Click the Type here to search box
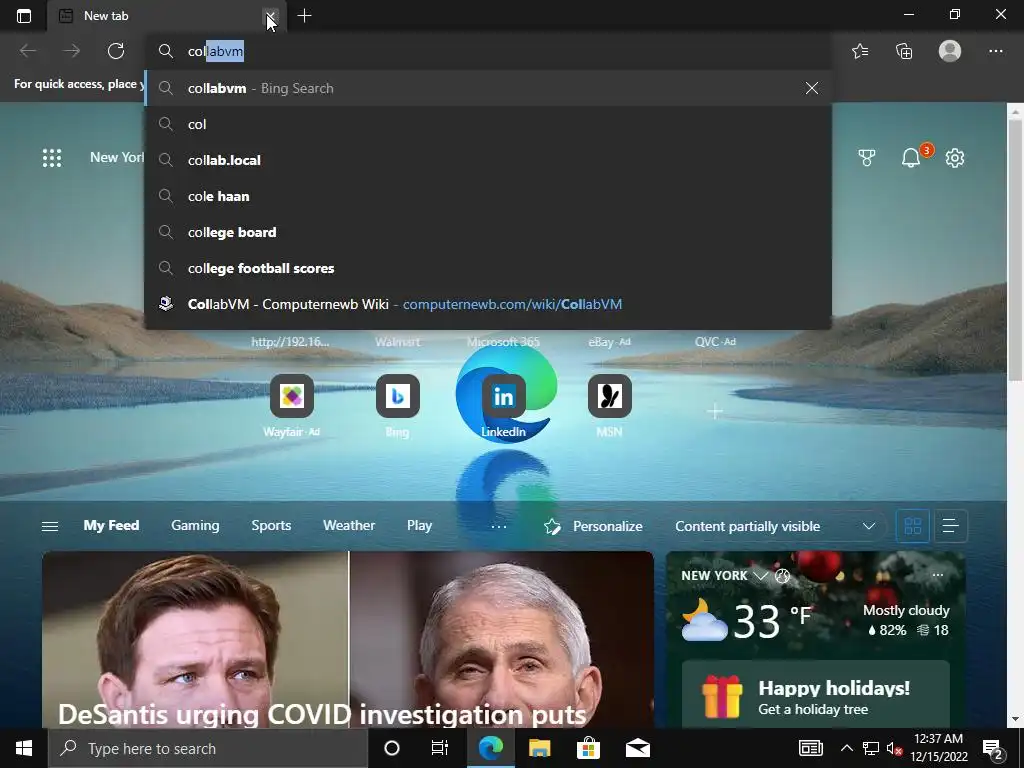The height and width of the screenshot is (768, 1024). pyautogui.click(x=208, y=748)
